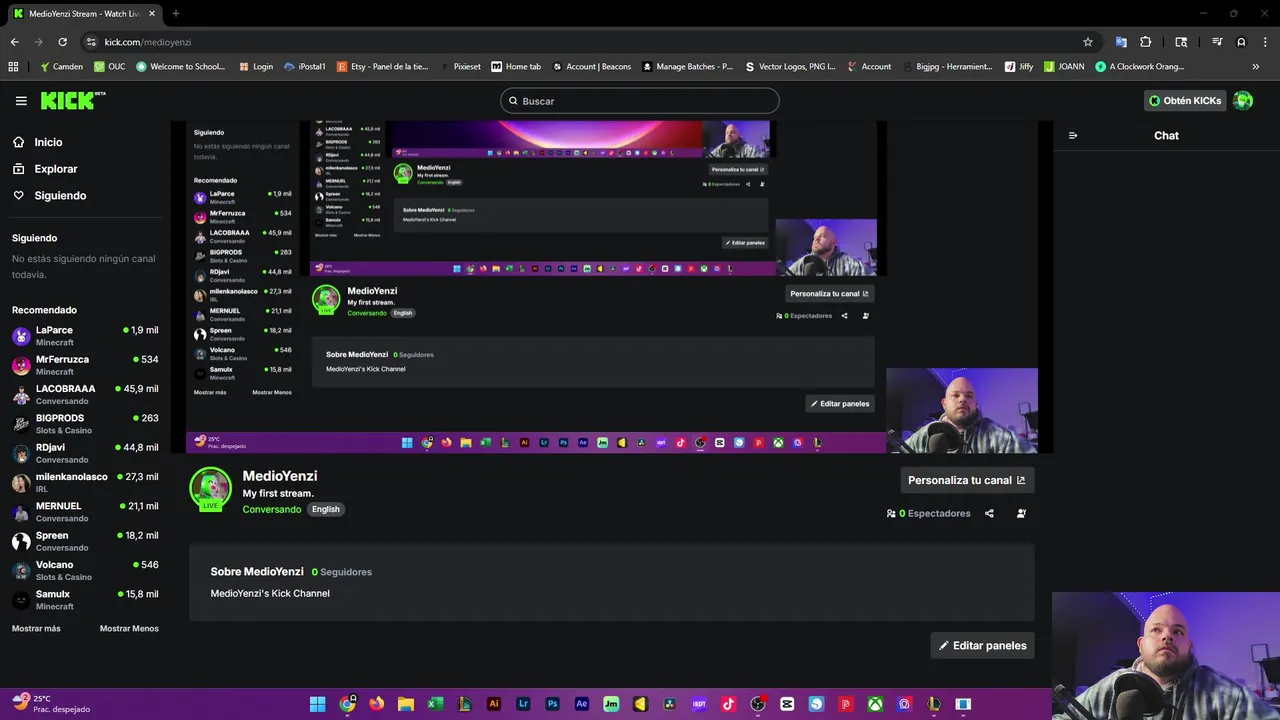1280x720 pixels.
Task: Click the weather widget in taskbar
Action: click(51, 704)
